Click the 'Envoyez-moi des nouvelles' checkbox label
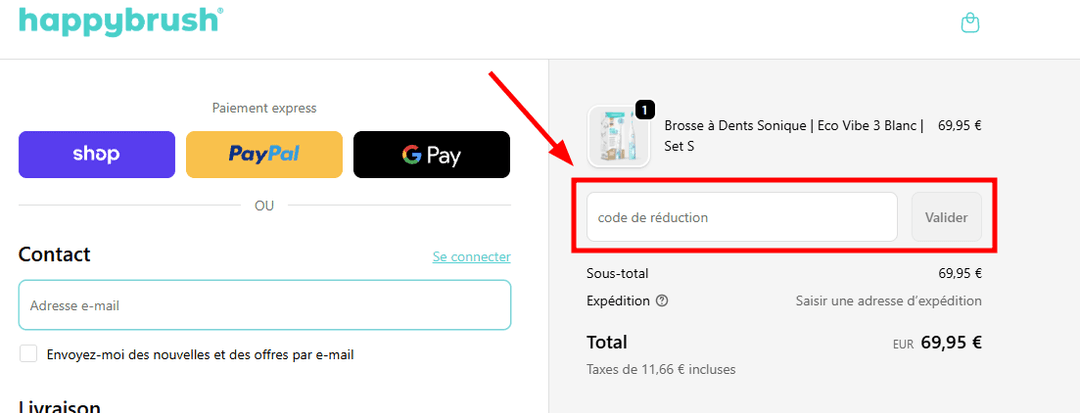 coord(200,355)
